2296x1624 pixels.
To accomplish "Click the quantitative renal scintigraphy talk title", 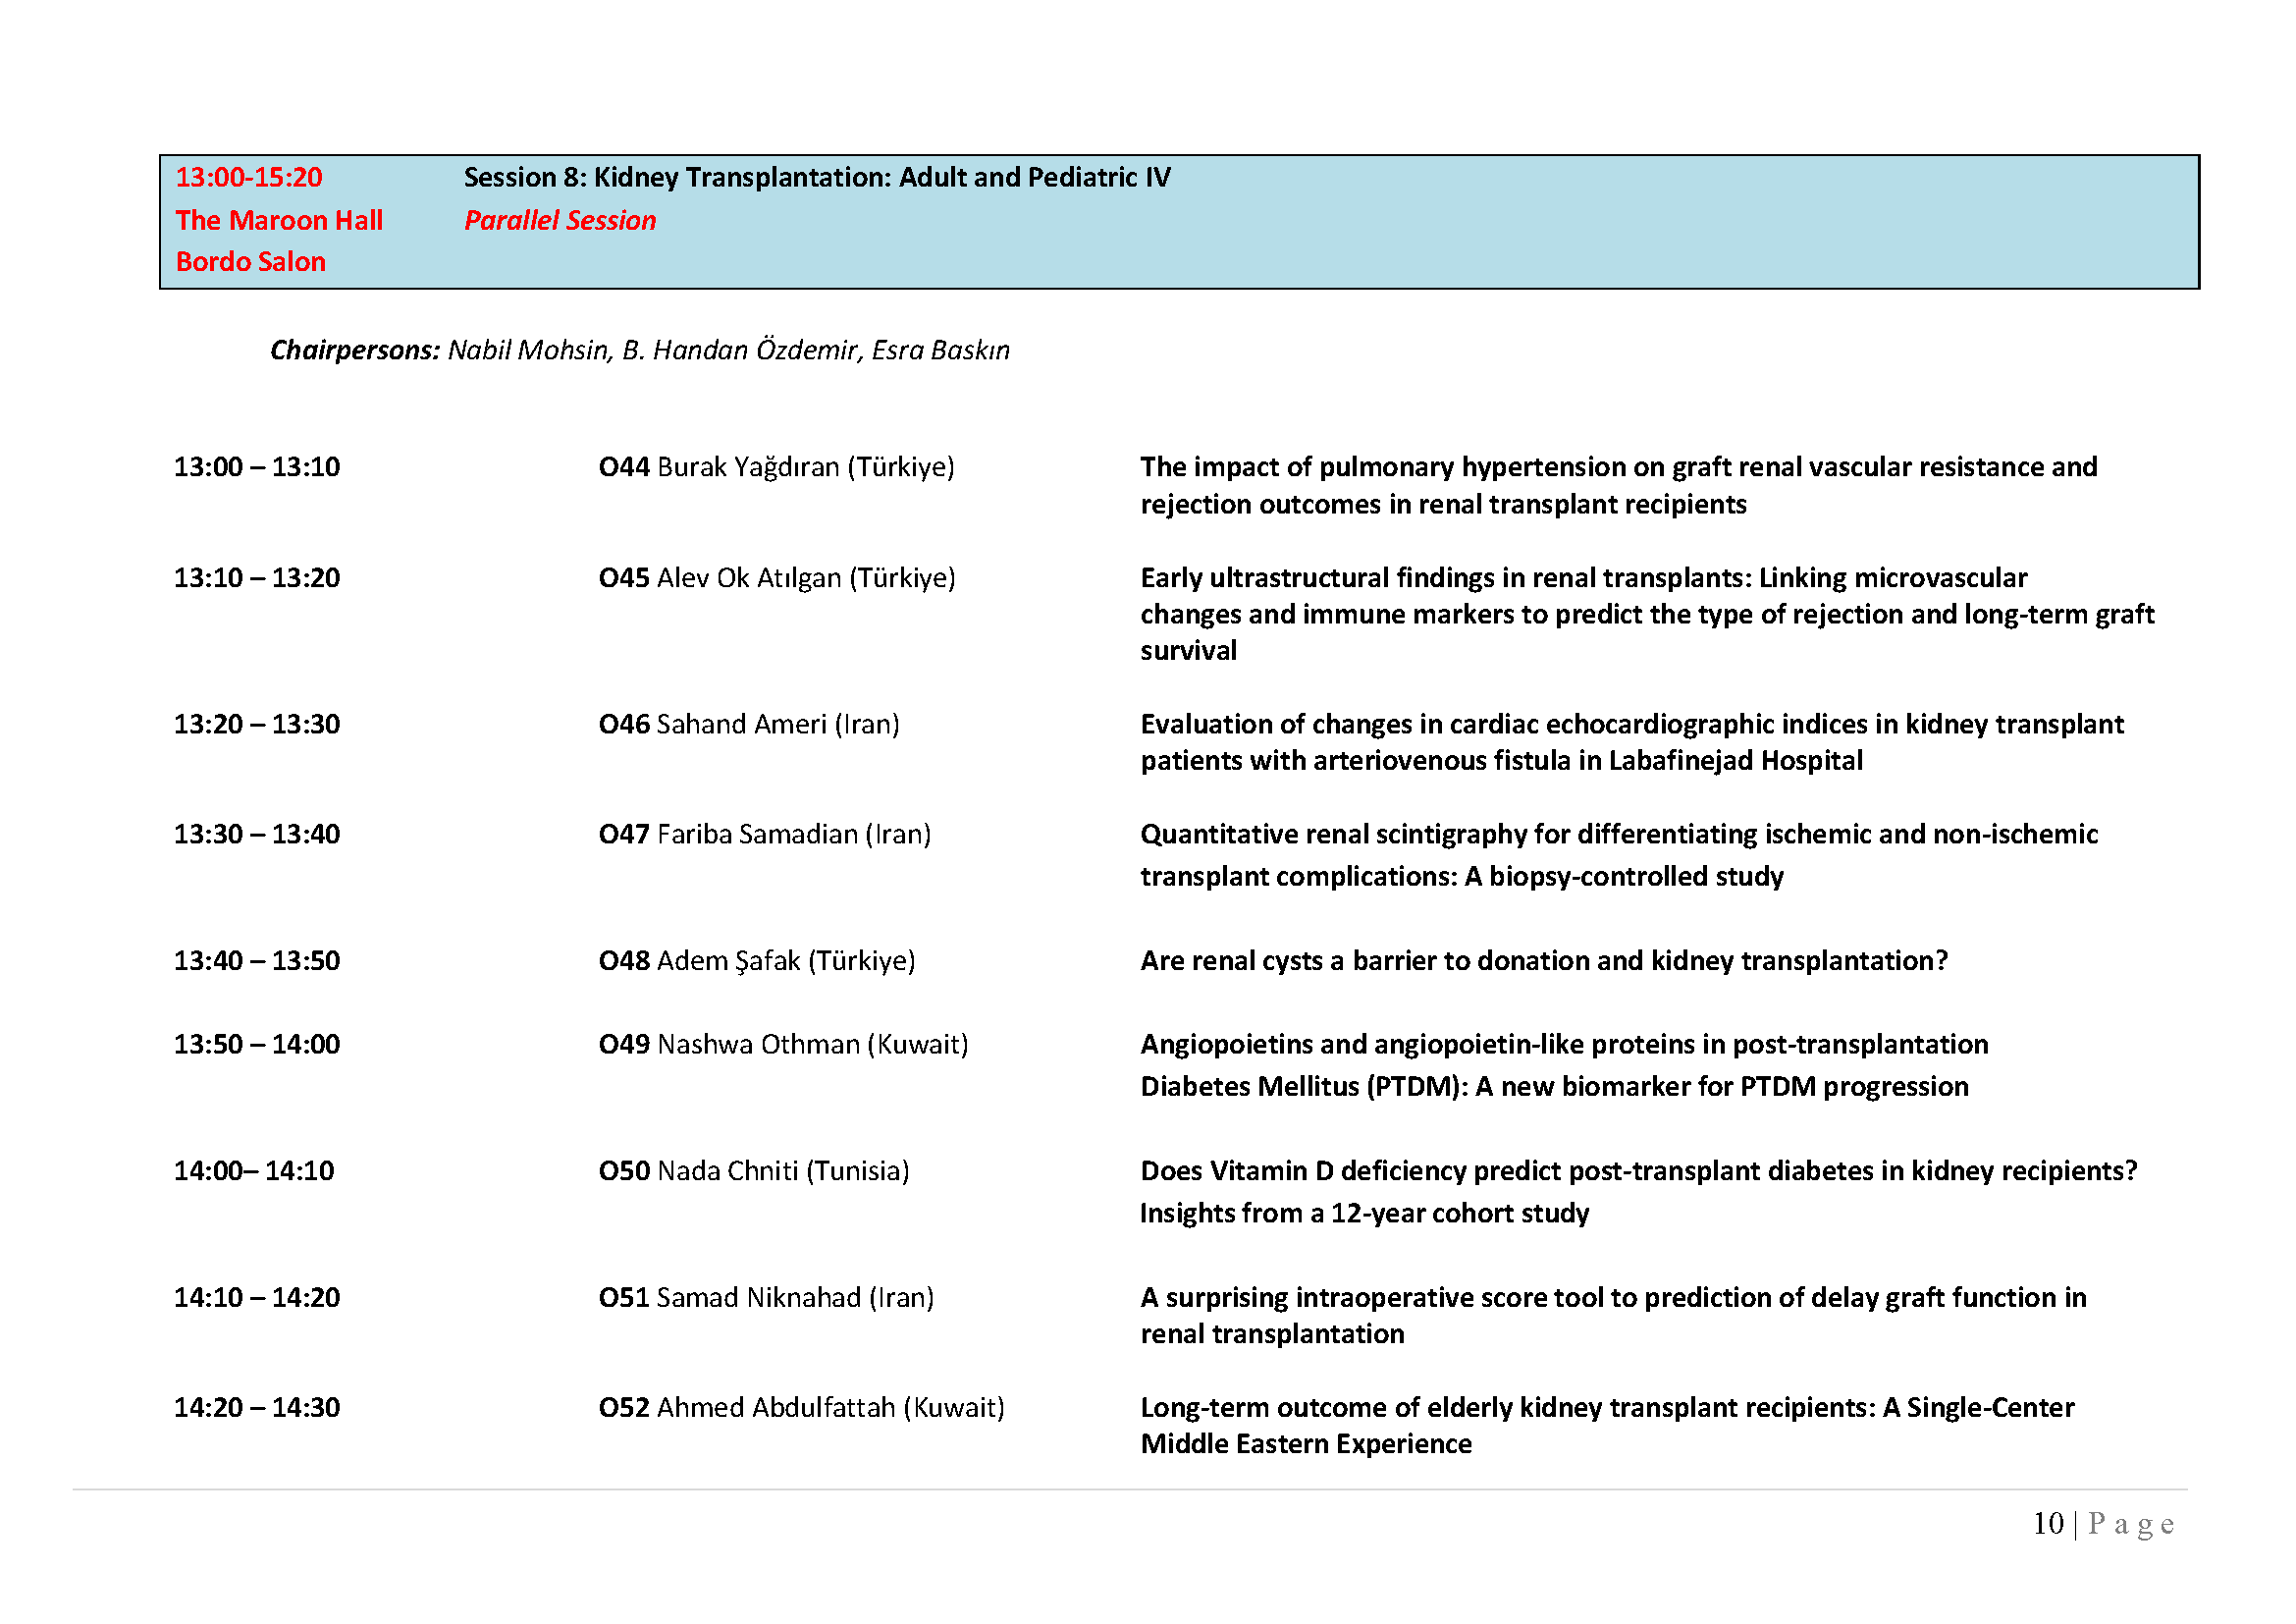I will (1617, 854).
